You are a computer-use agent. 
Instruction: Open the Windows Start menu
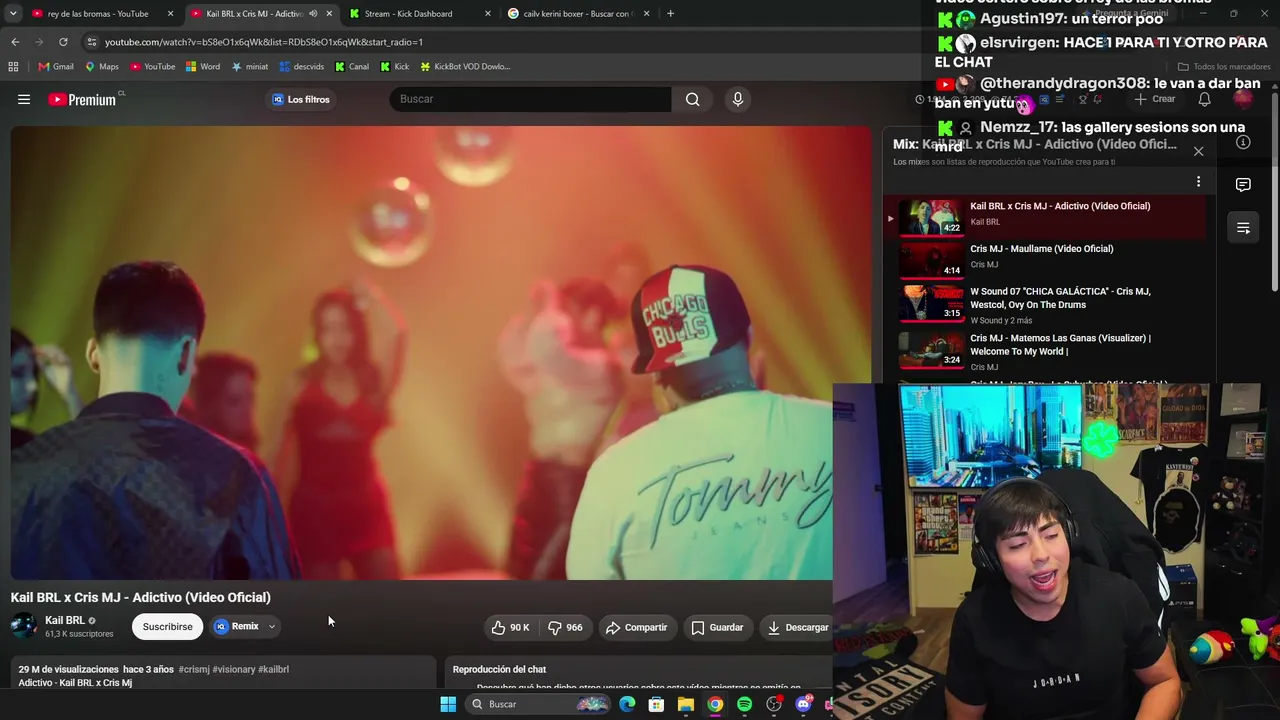click(448, 704)
